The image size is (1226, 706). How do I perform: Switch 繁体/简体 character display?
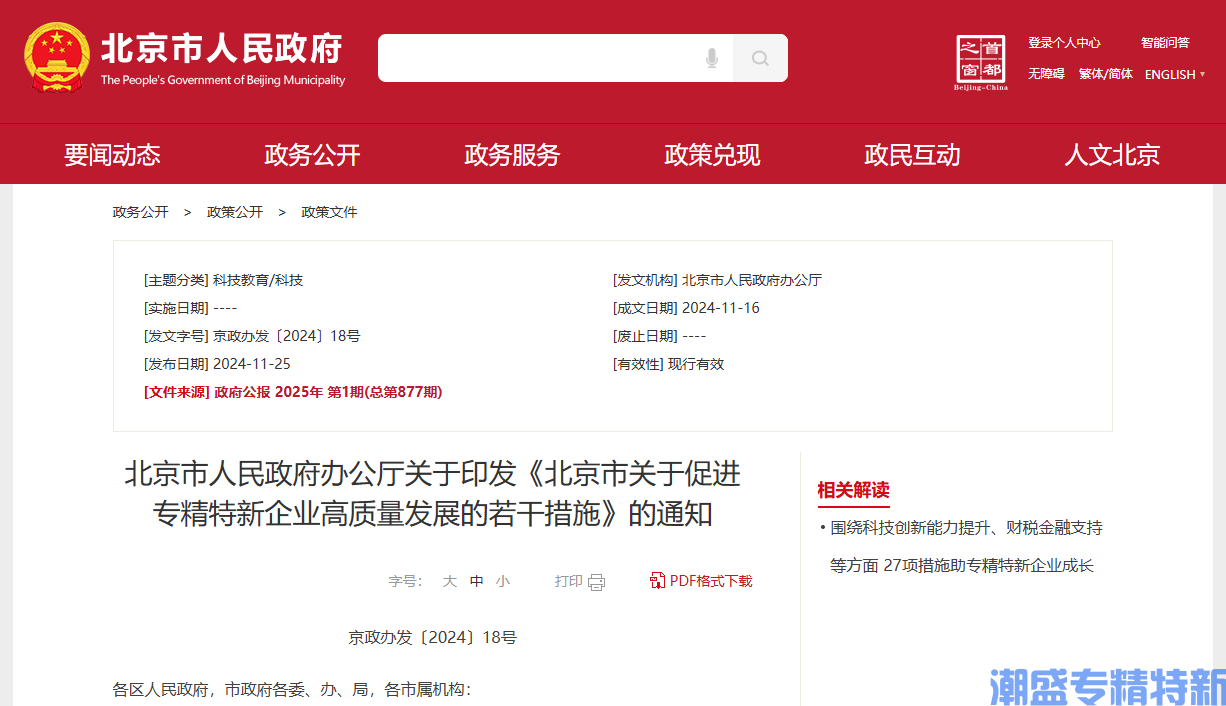tap(1105, 74)
